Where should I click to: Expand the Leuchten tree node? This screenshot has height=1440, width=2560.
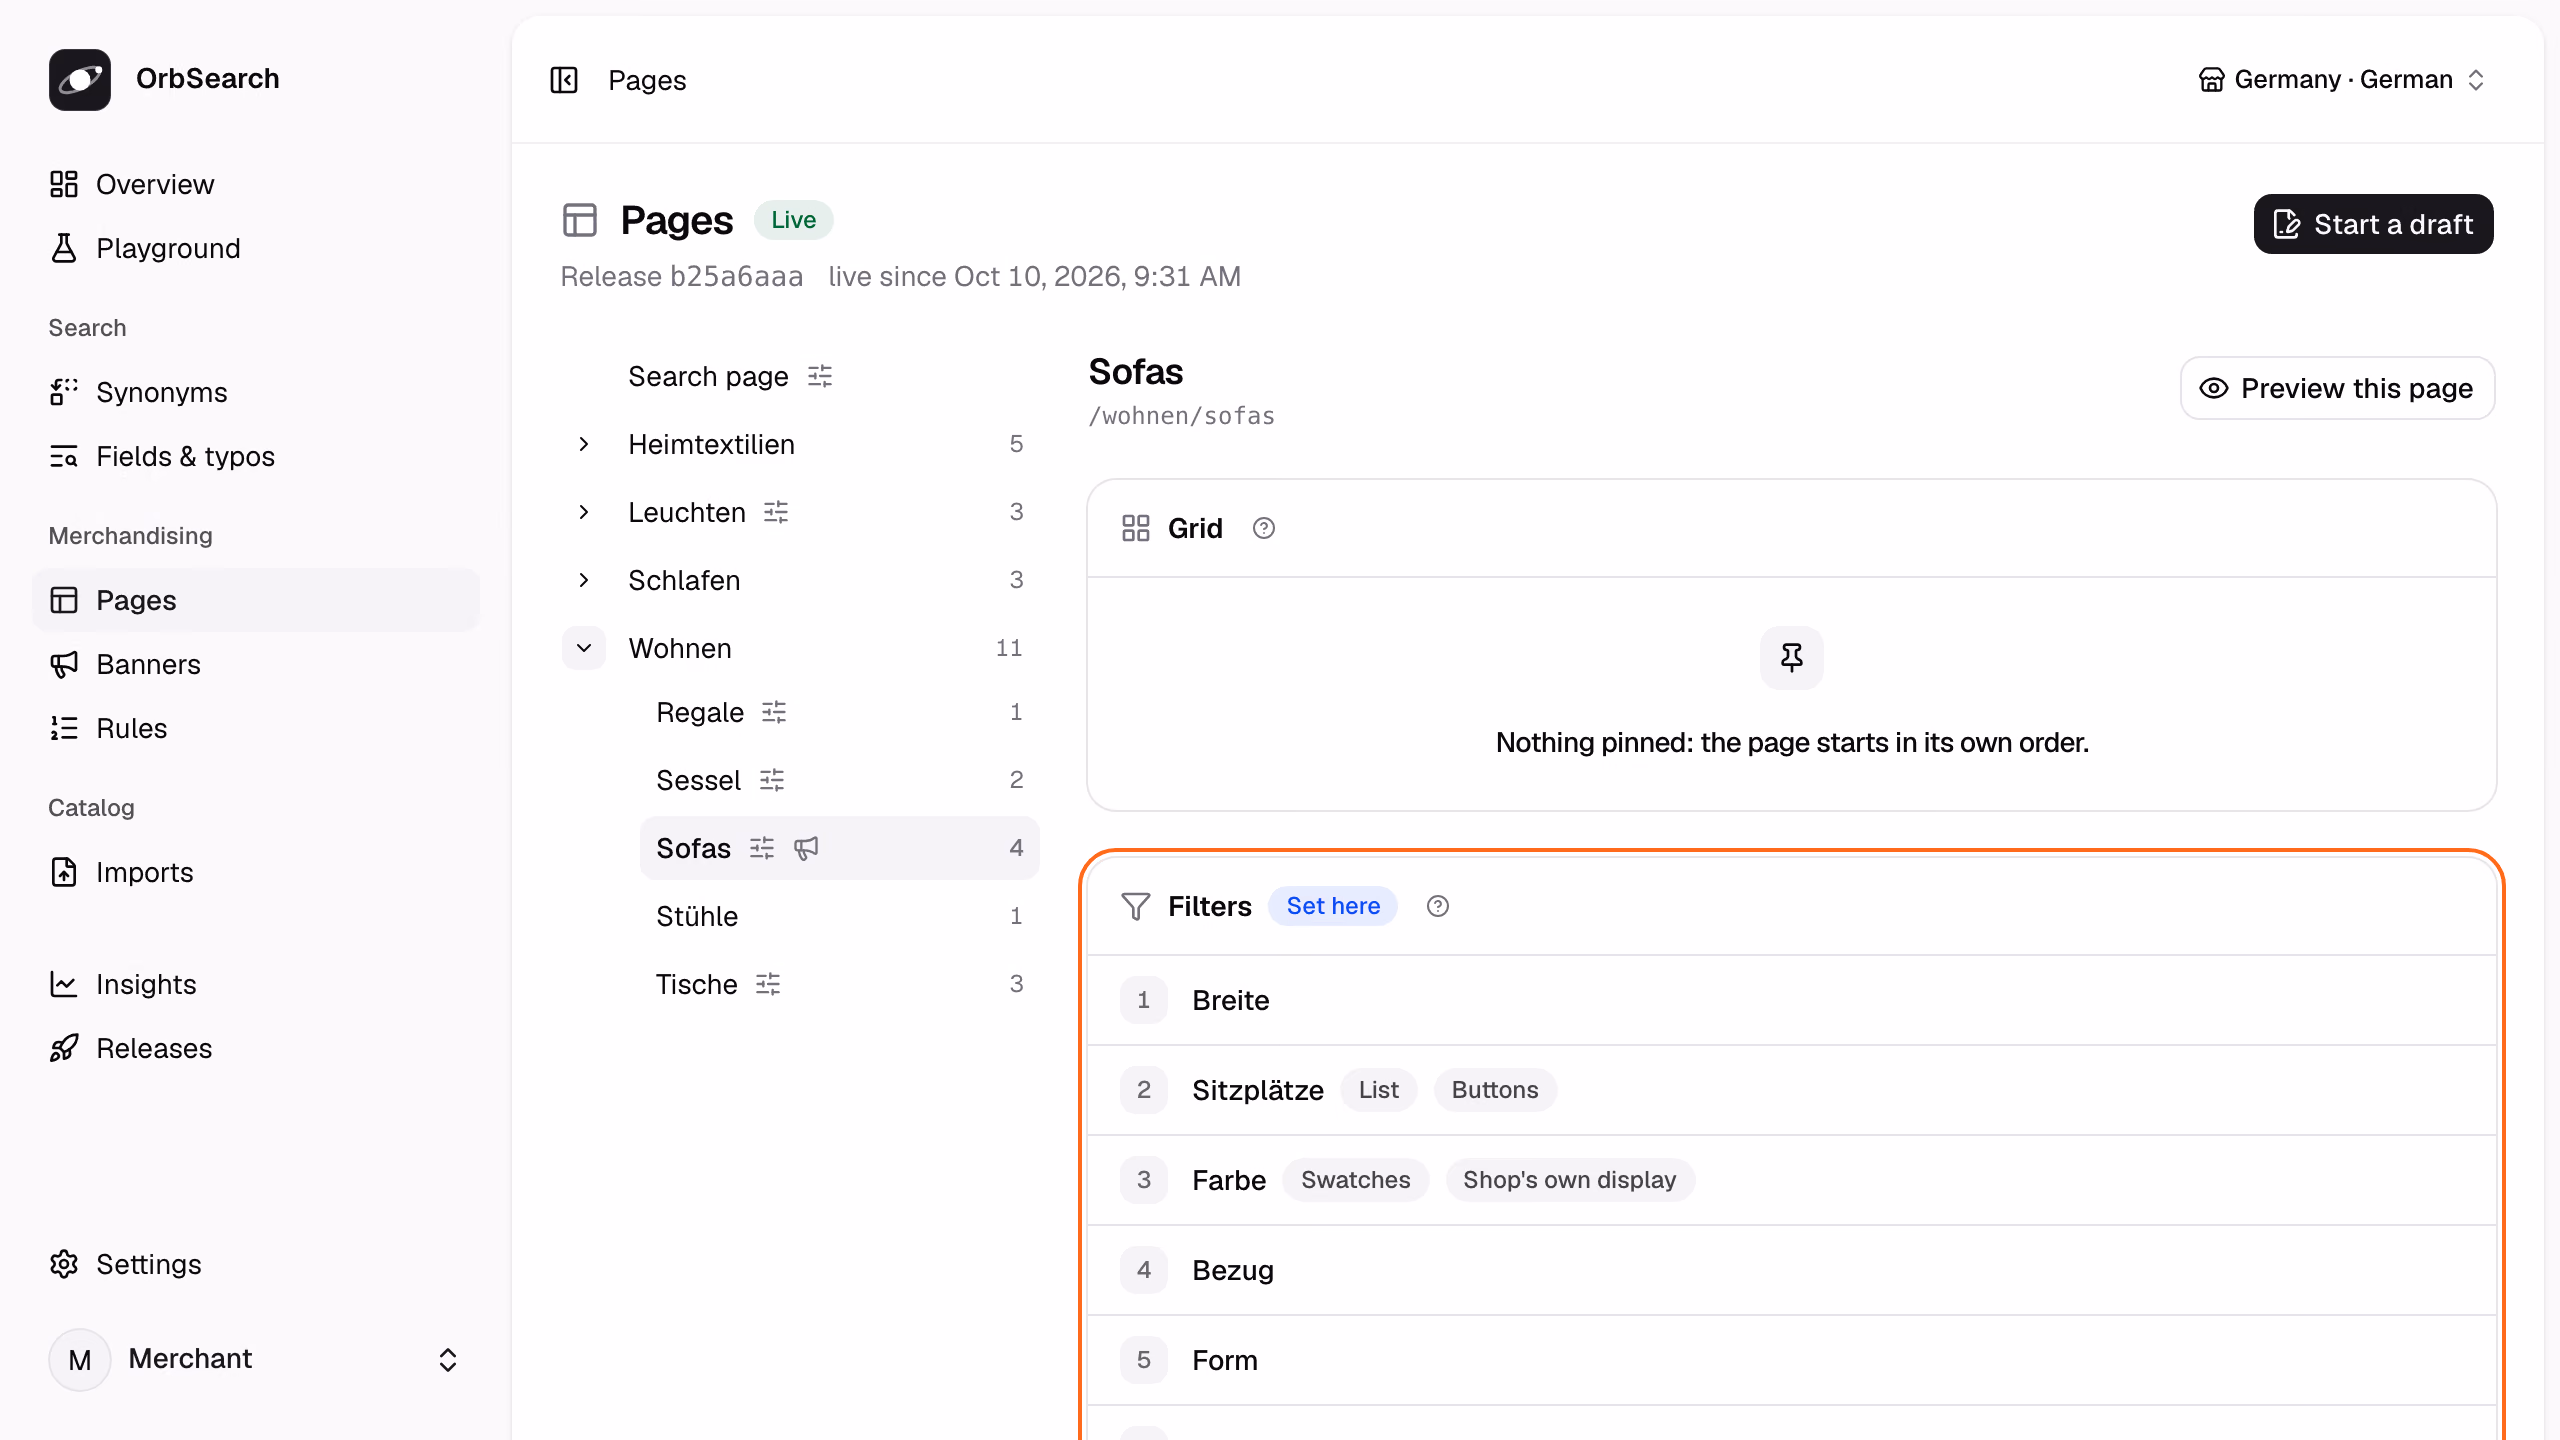[584, 512]
